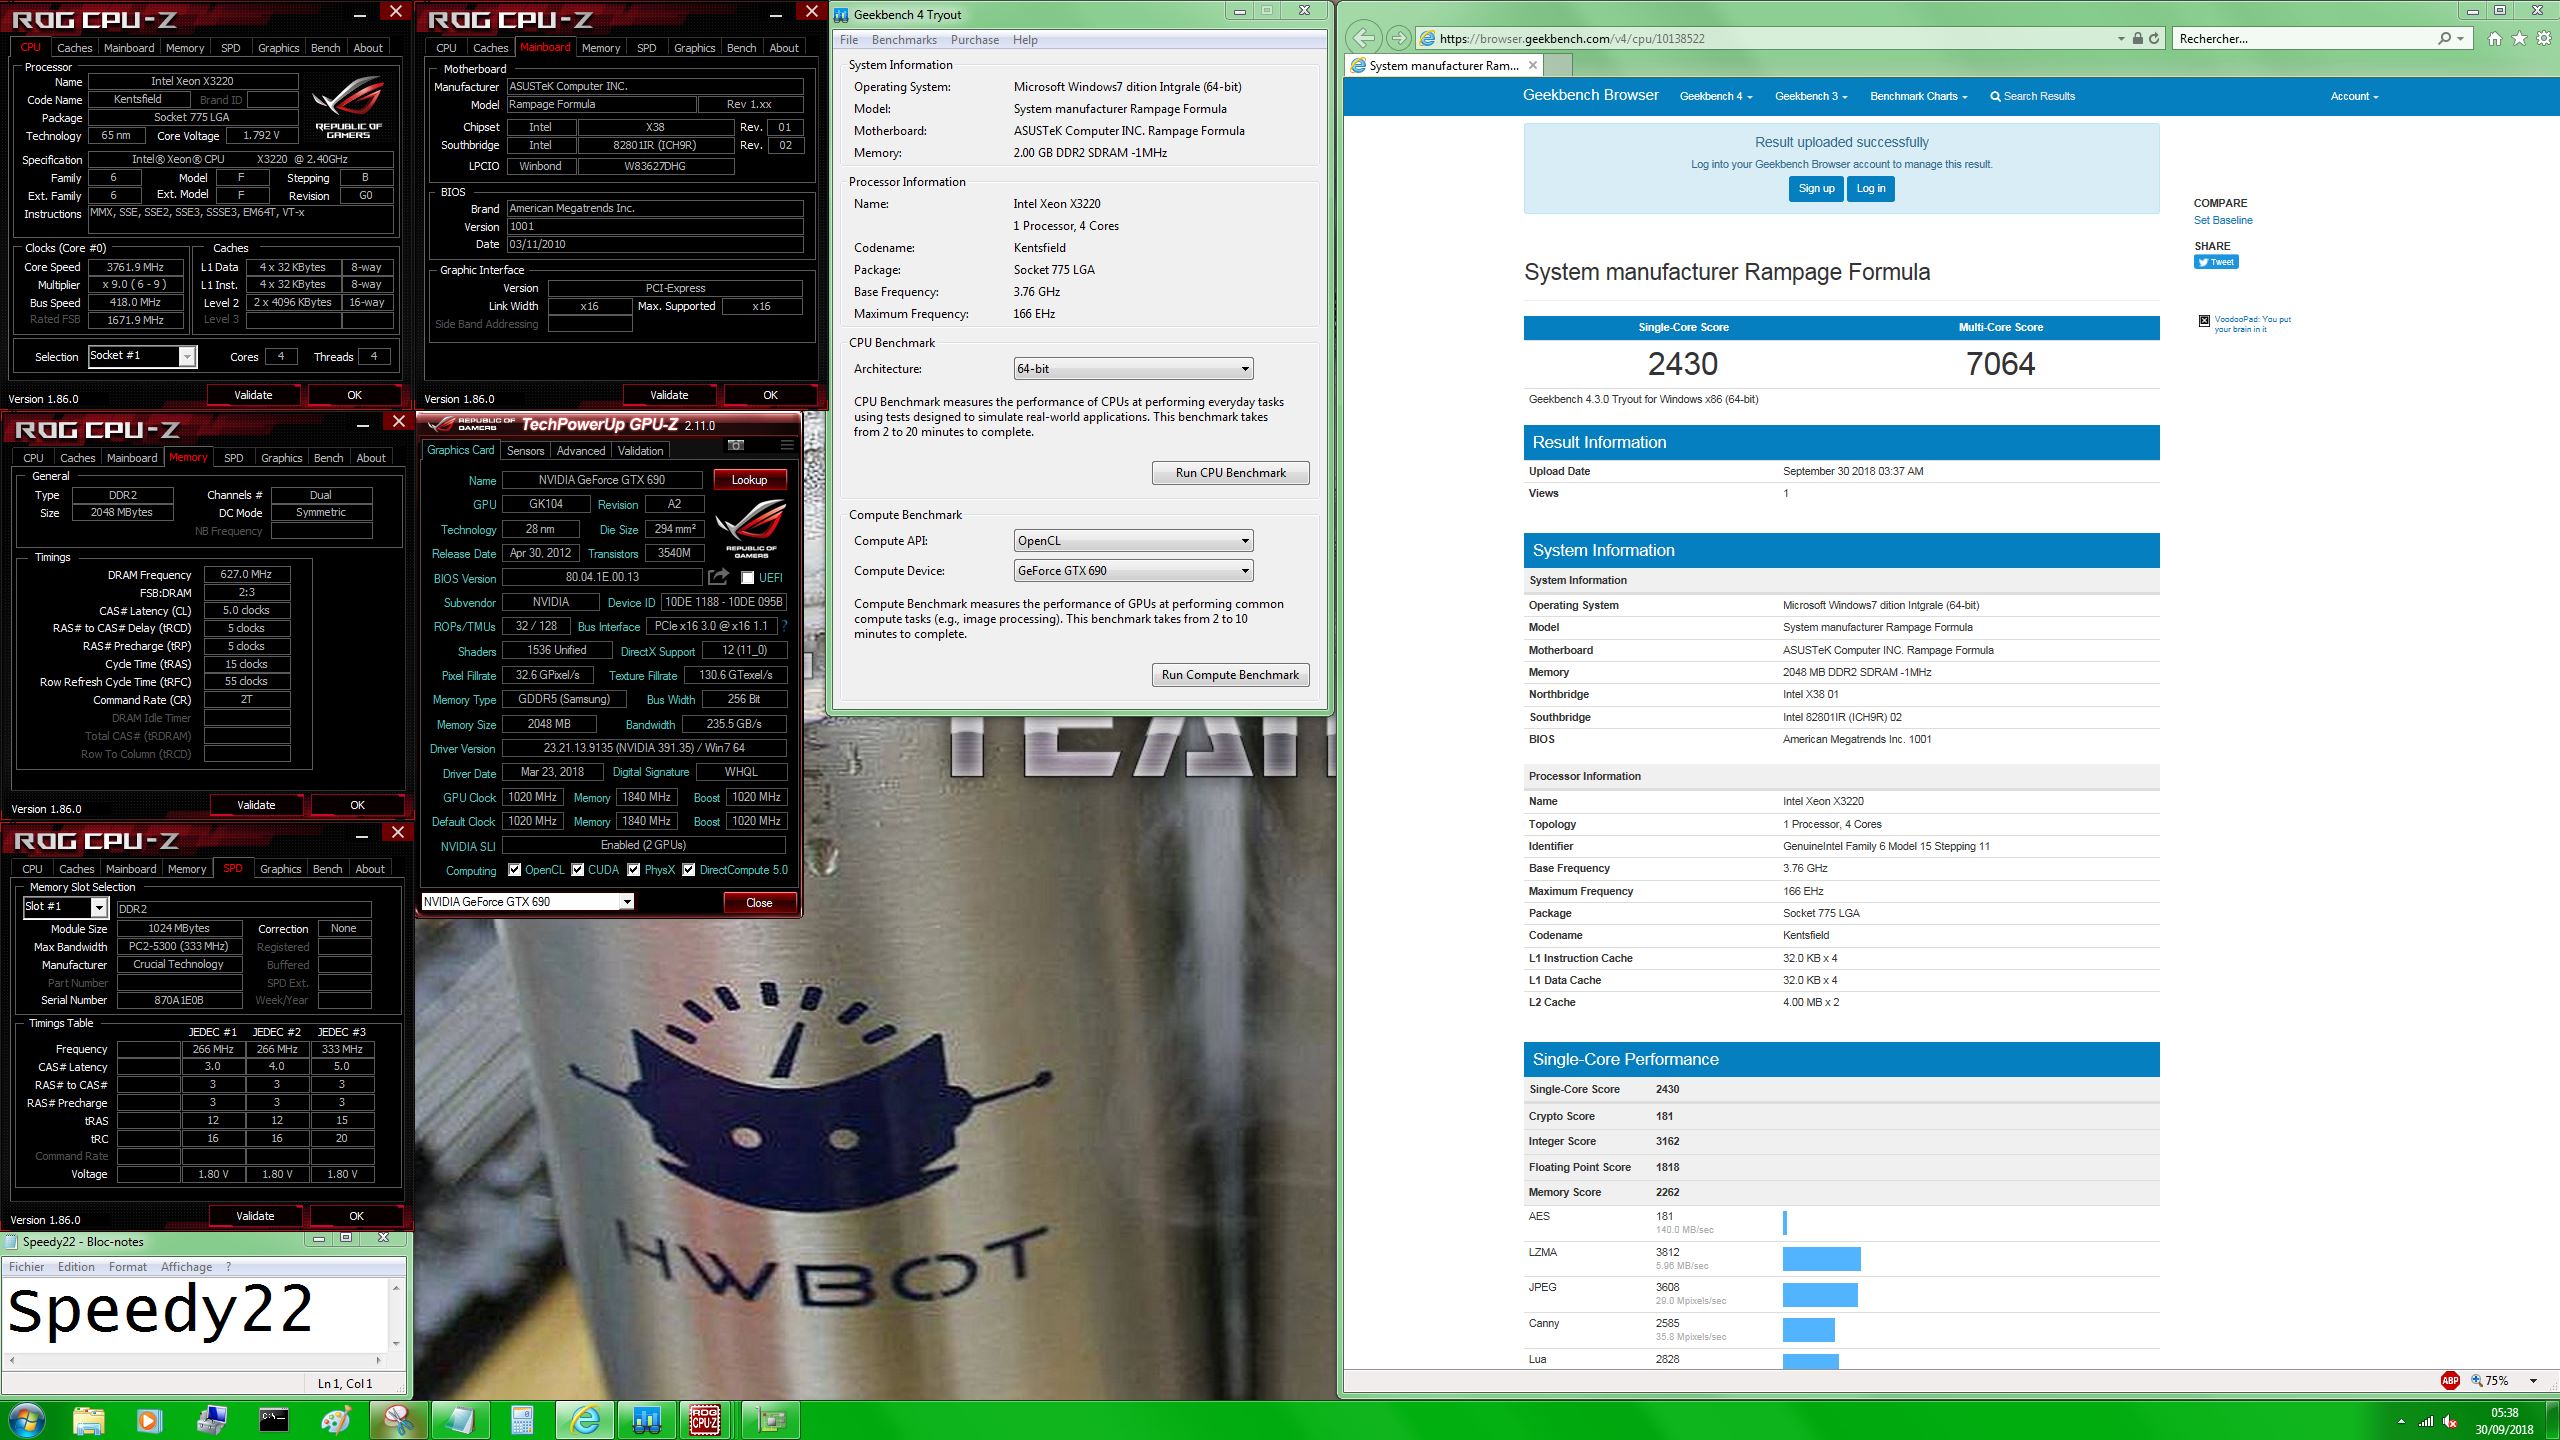
Task: Switch to the Advanced tab in GPU-Z
Action: (580, 451)
